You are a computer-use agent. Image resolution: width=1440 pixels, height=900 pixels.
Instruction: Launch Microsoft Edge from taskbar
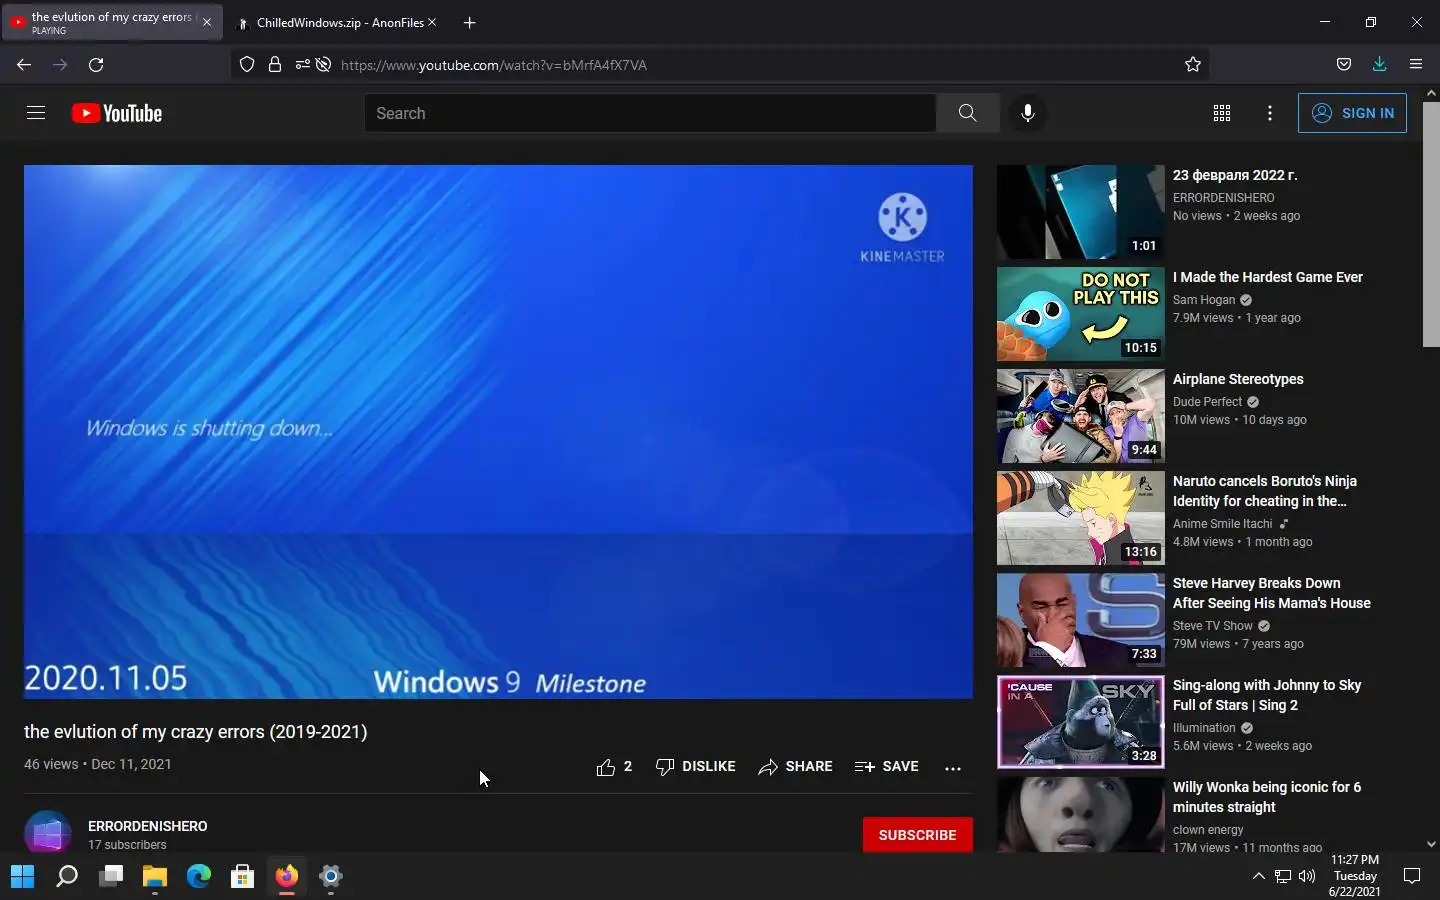pyautogui.click(x=199, y=877)
